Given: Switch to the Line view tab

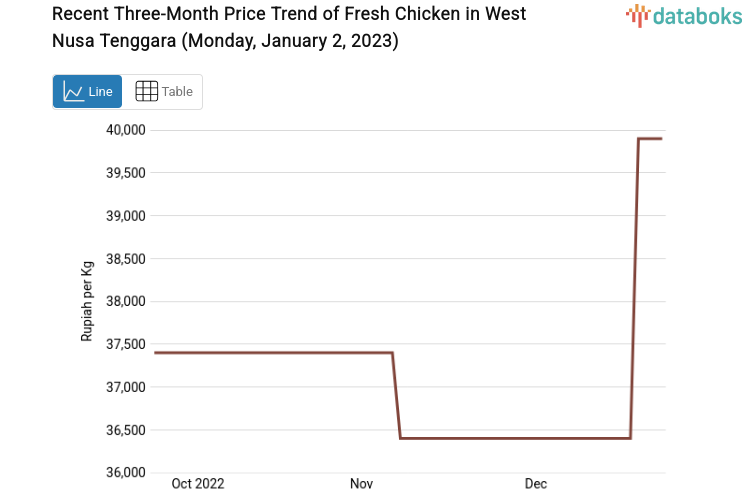Looking at the screenshot, I should (x=88, y=91).
